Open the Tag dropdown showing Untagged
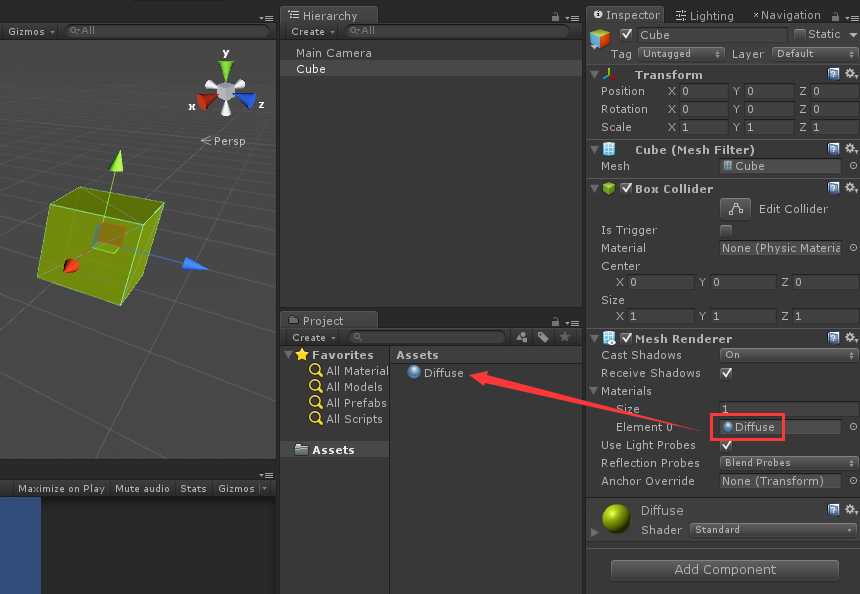Screen dimensions: 860x594 pyautogui.click(x=680, y=54)
